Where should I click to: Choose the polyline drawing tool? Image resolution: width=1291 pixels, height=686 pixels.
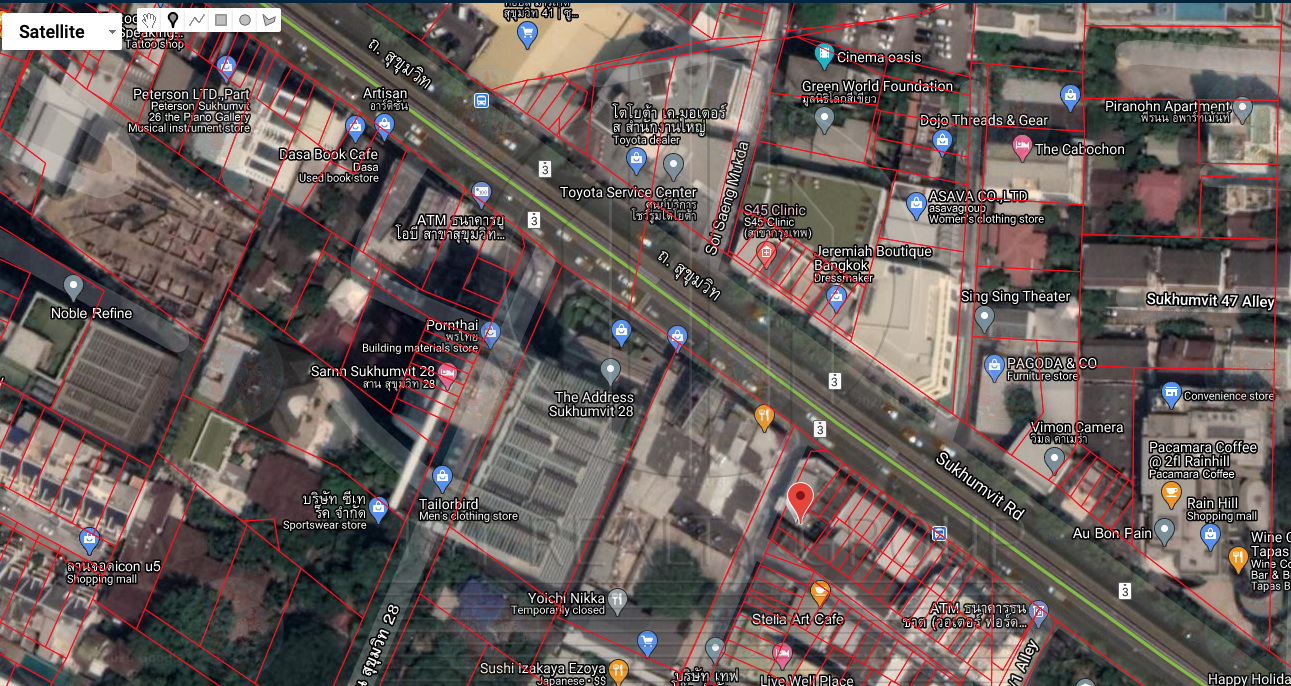click(197, 20)
